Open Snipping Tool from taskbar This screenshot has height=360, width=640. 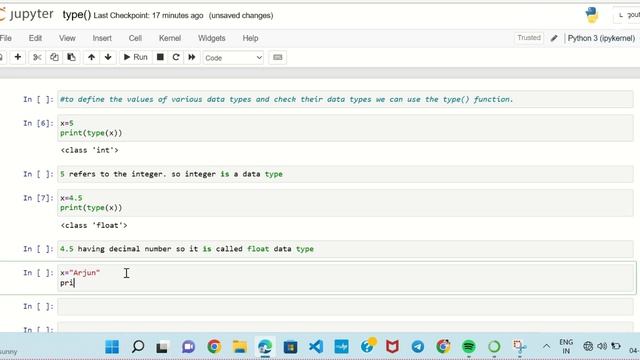(x=520, y=347)
